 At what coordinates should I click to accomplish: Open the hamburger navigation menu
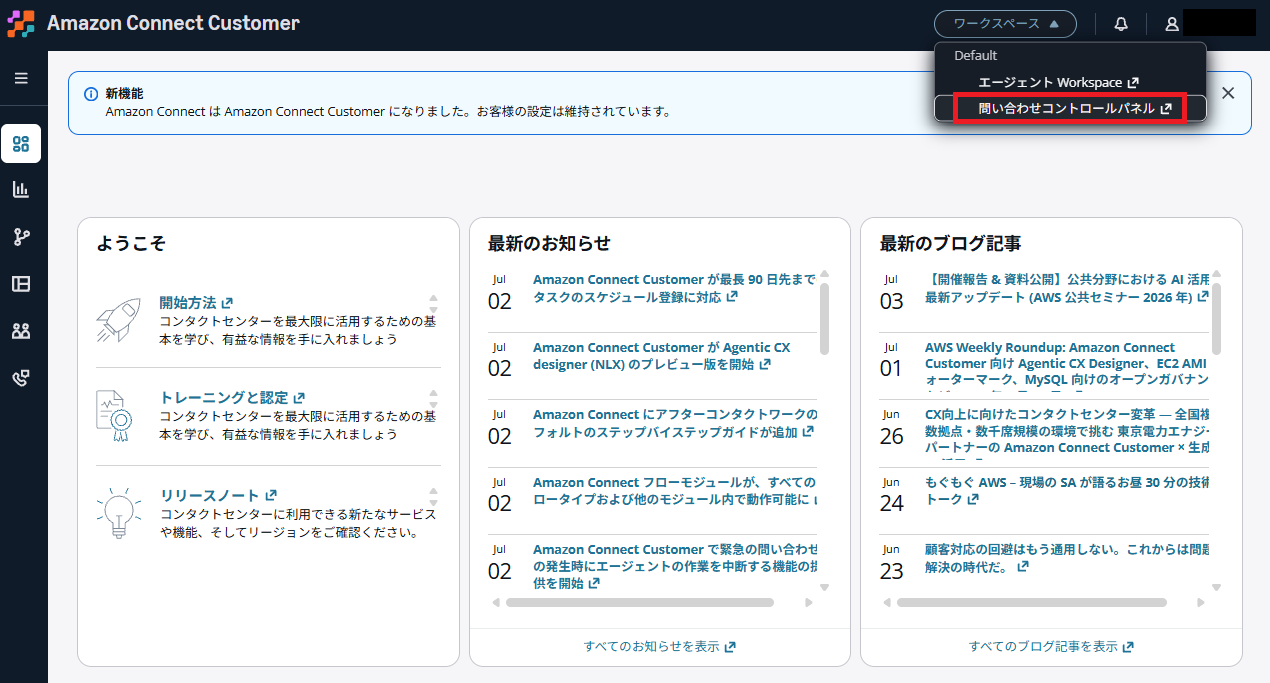(x=21, y=78)
